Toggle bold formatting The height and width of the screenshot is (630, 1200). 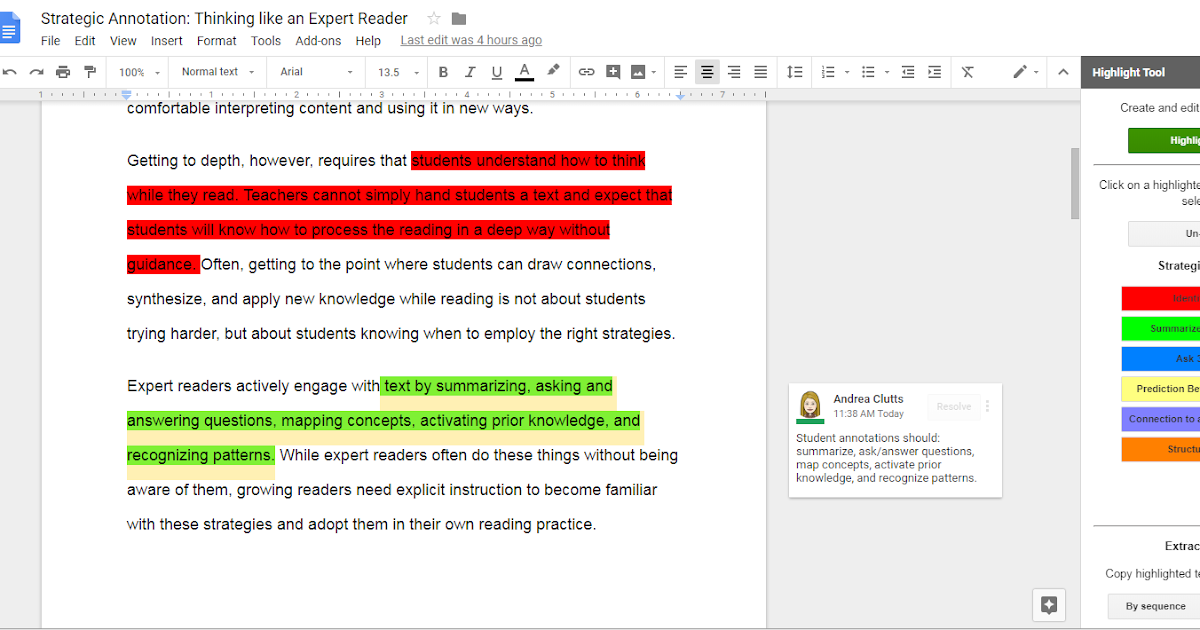point(443,71)
